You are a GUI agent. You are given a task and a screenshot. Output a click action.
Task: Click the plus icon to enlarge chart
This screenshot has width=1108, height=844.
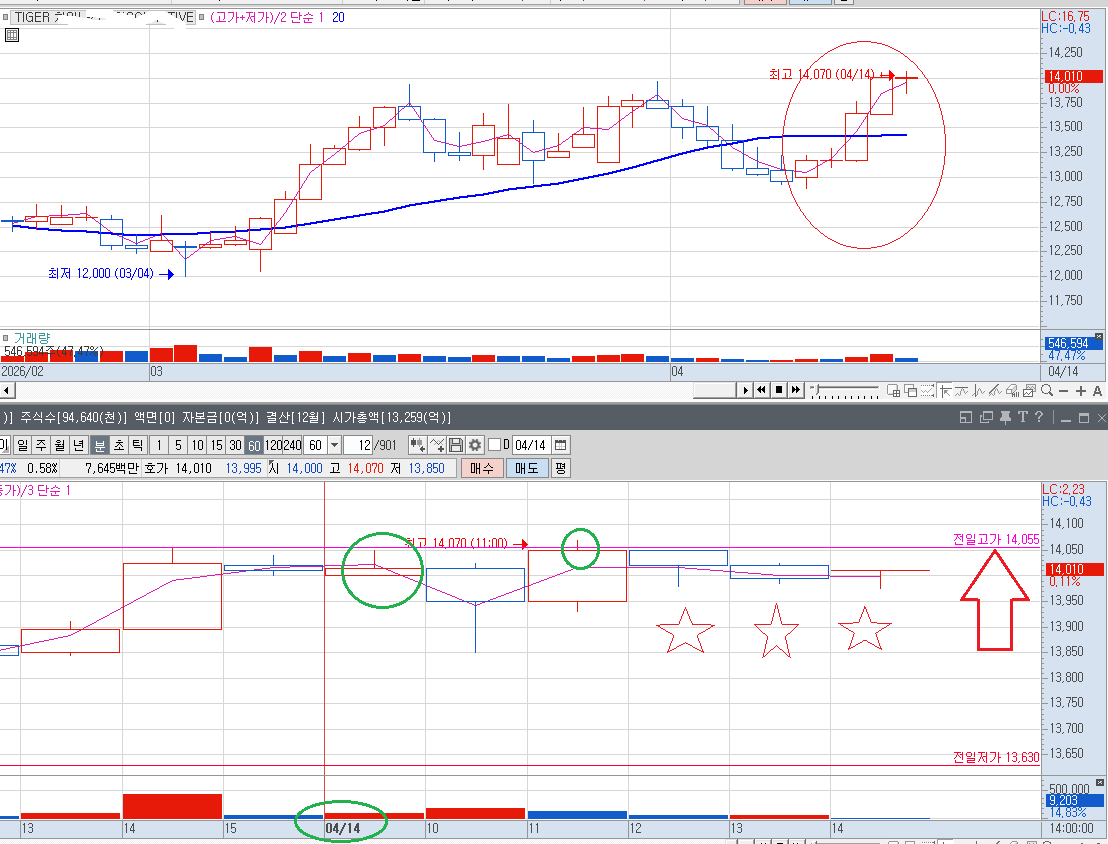1079,390
